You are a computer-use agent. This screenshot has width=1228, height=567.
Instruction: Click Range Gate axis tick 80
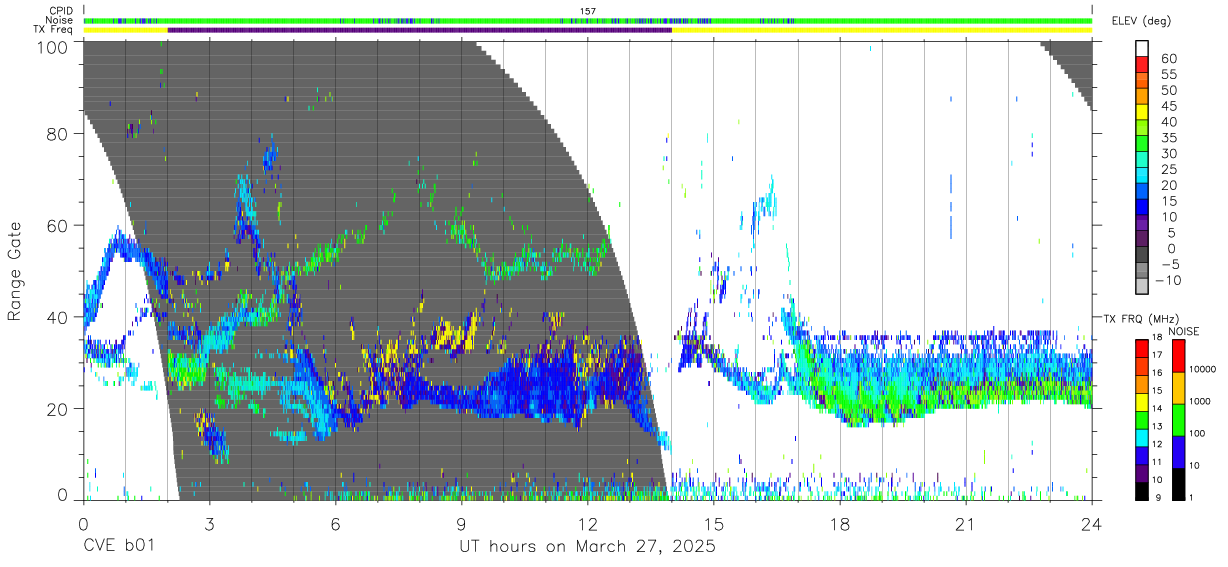(x=57, y=133)
